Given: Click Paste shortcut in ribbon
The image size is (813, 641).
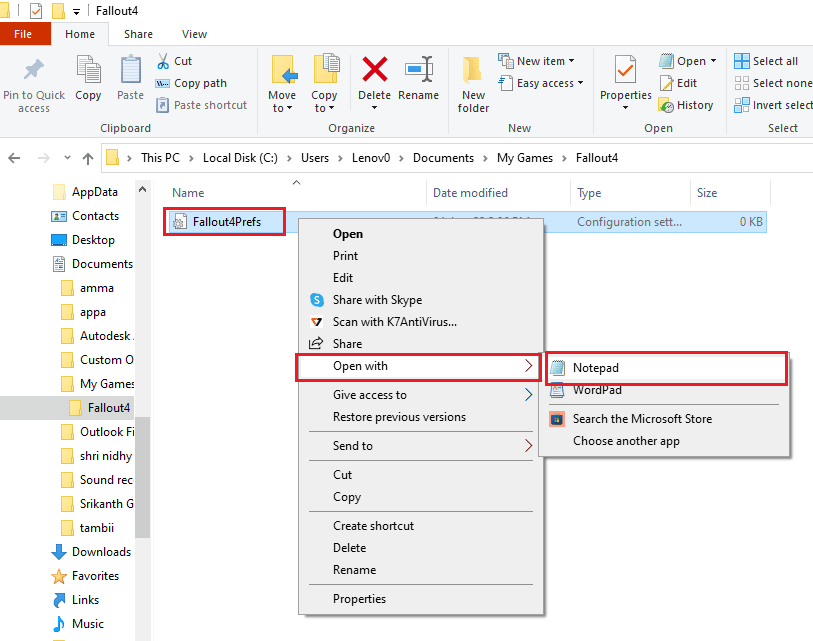Looking at the screenshot, I should 202,105.
